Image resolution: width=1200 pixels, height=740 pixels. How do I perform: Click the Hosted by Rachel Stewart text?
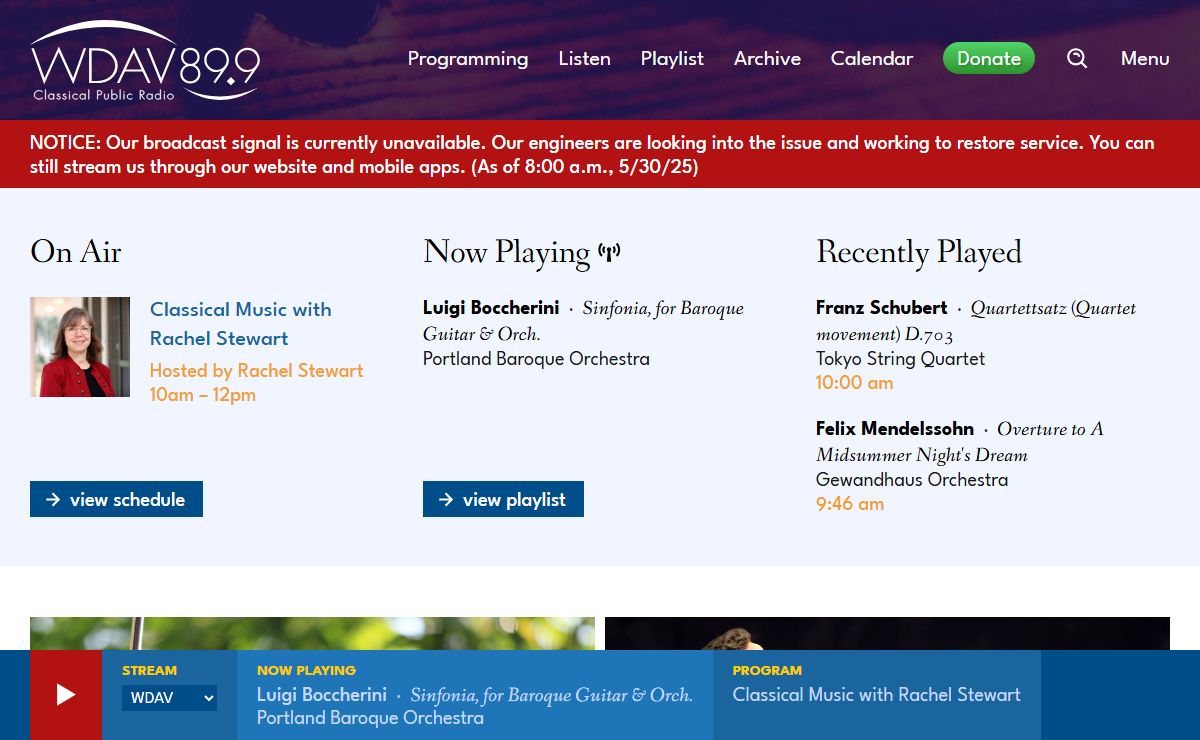click(257, 371)
